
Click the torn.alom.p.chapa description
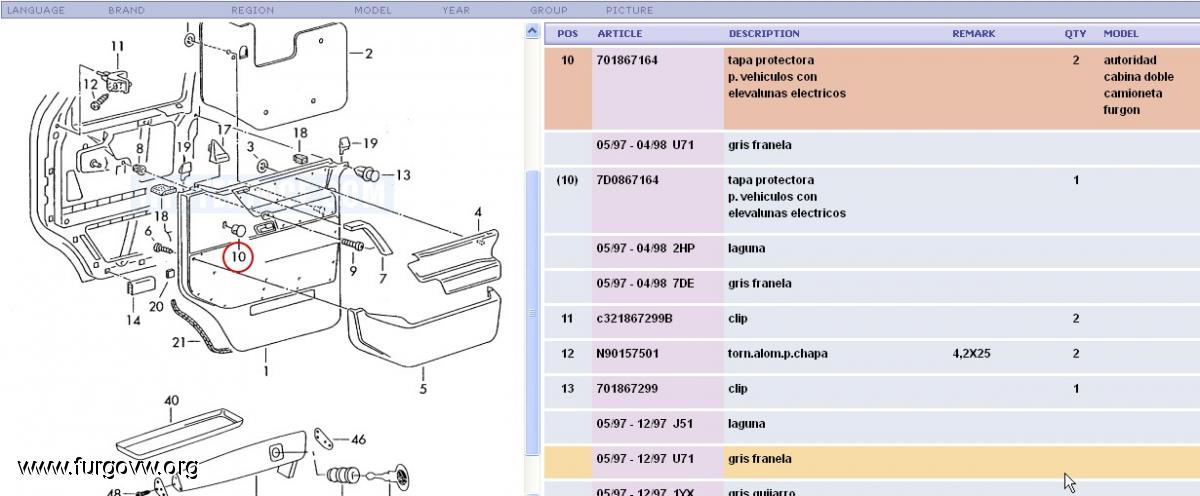pyautogui.click(x=778, y=353)
